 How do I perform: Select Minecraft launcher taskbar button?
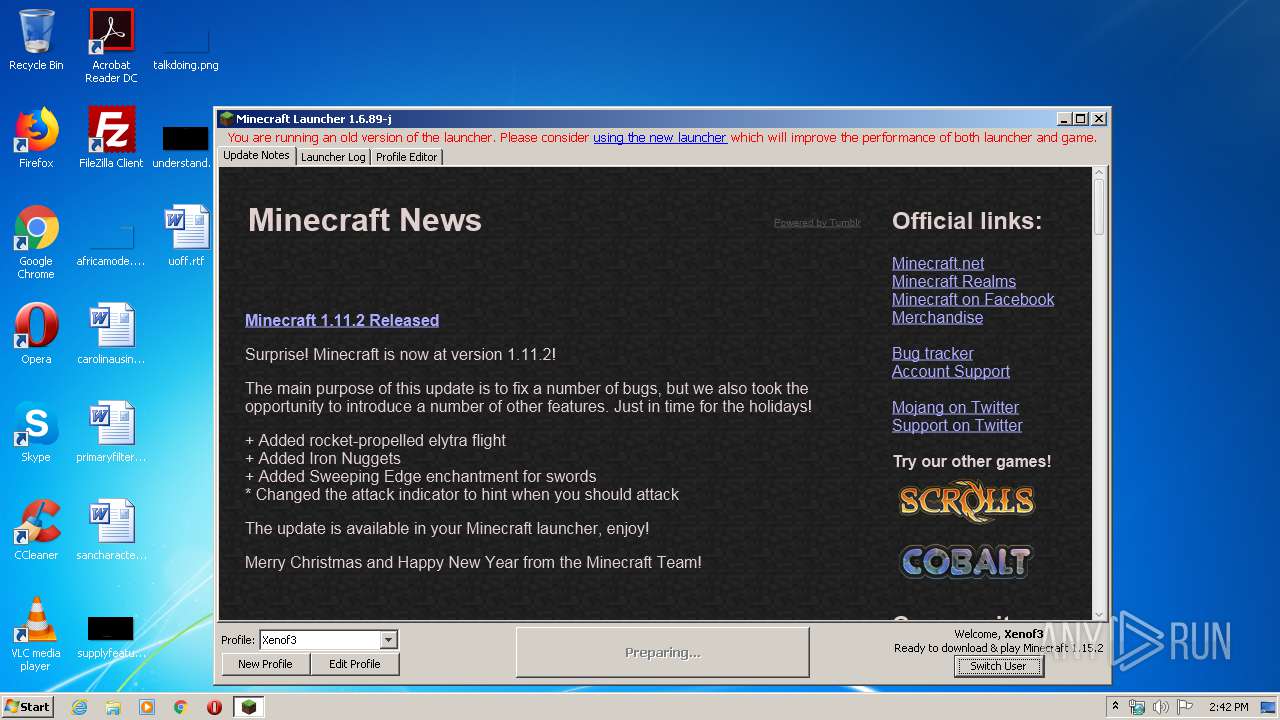249,707
